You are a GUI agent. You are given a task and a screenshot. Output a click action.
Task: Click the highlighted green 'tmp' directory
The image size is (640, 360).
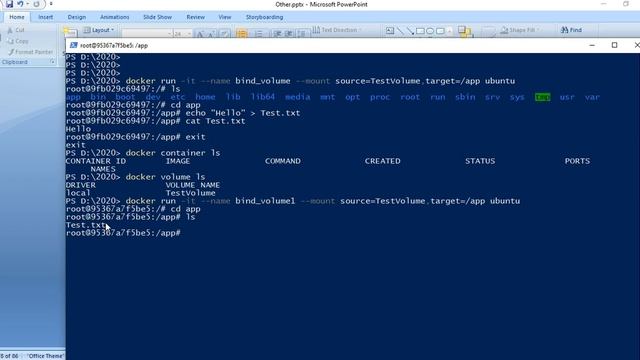[542, 97]
